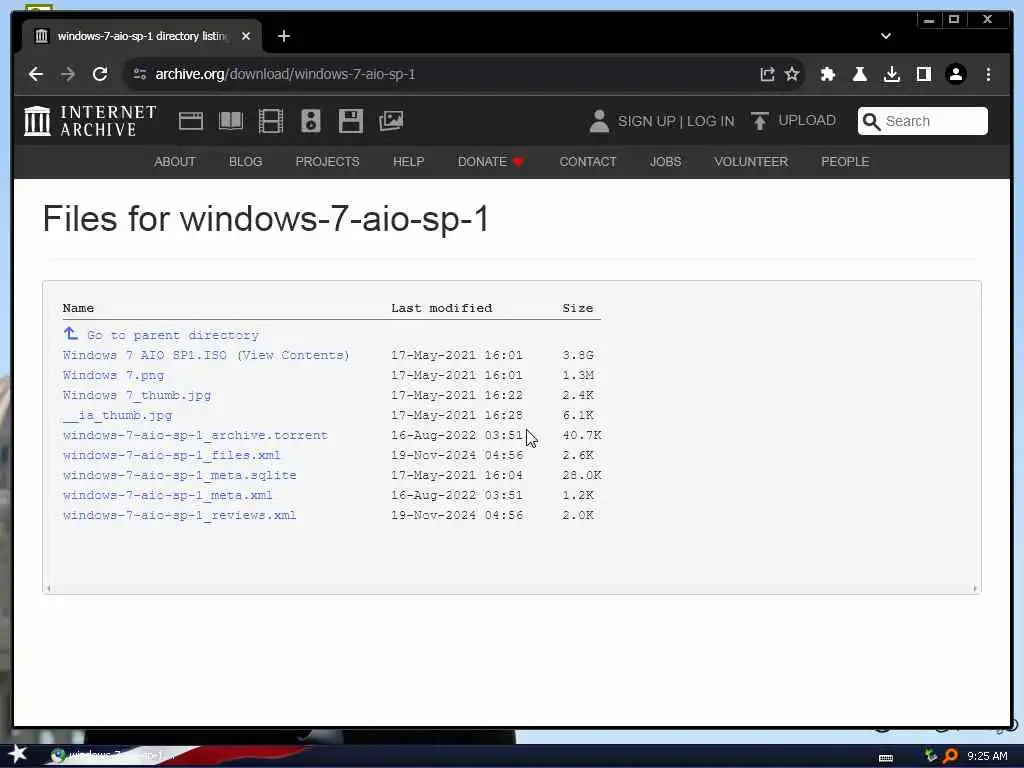Viewport: 1024px width, 768px height.
Task: Open __ia_thumb.jpg file
Action: 118,415
